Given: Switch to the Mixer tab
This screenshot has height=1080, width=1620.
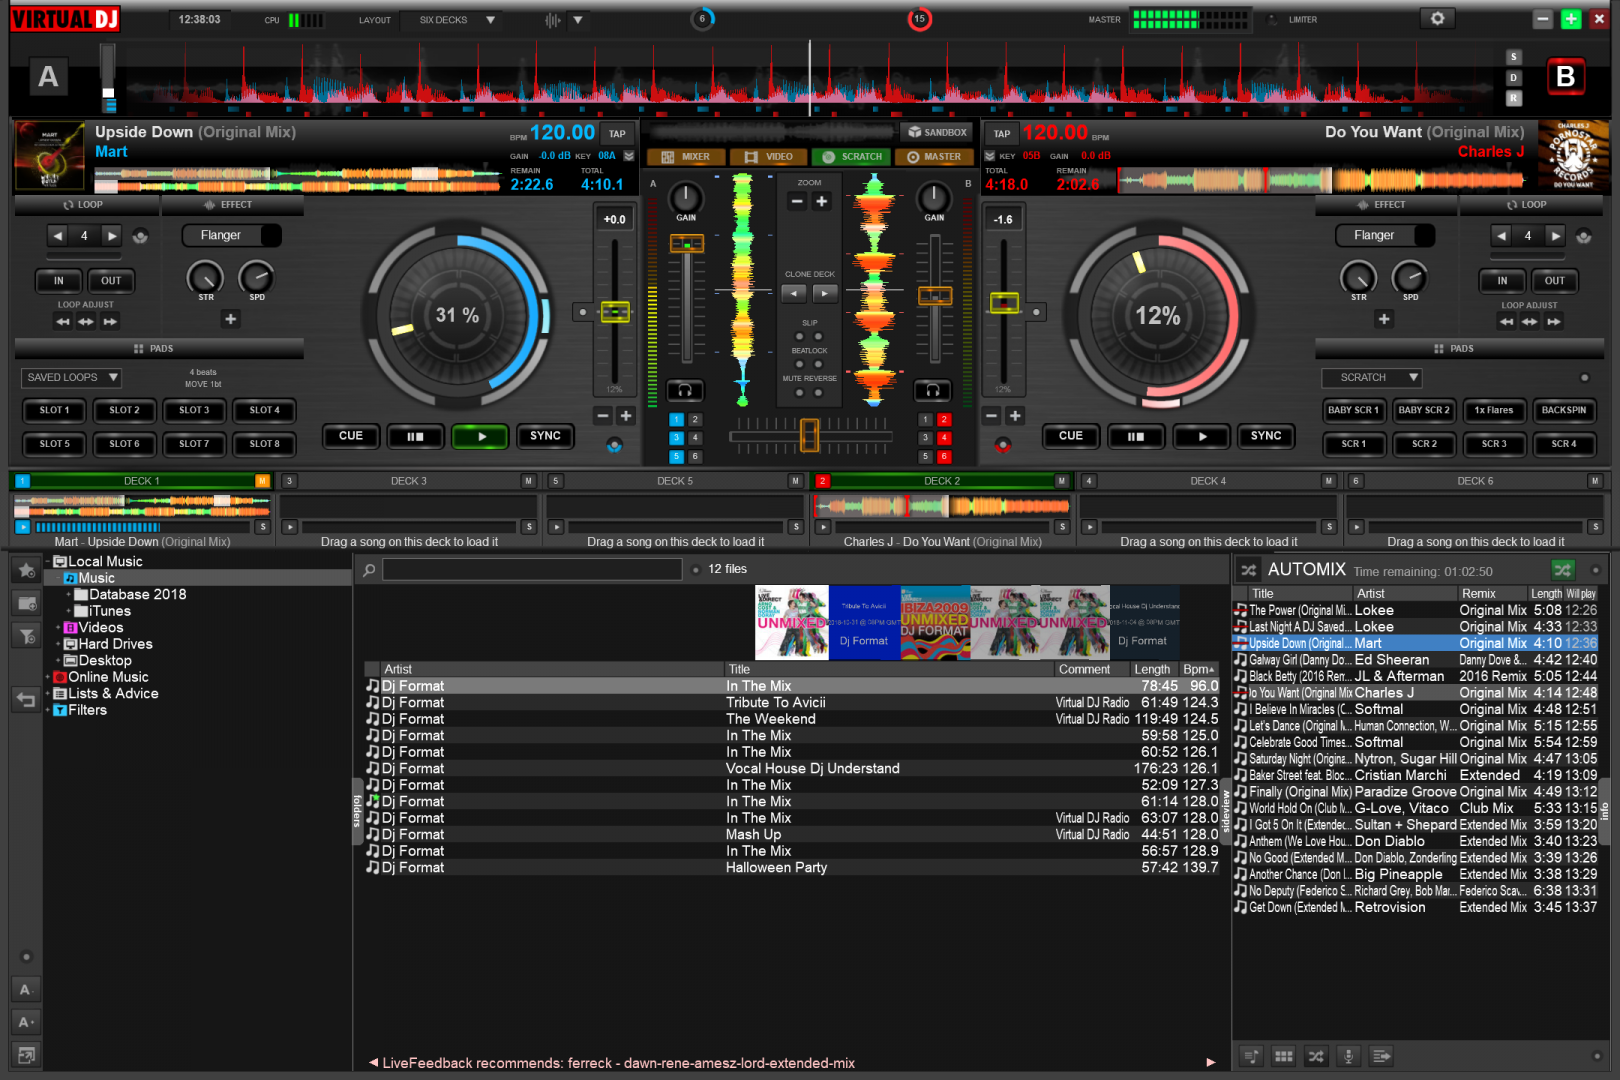Looking at the screenshot, I should pos(686,157).
